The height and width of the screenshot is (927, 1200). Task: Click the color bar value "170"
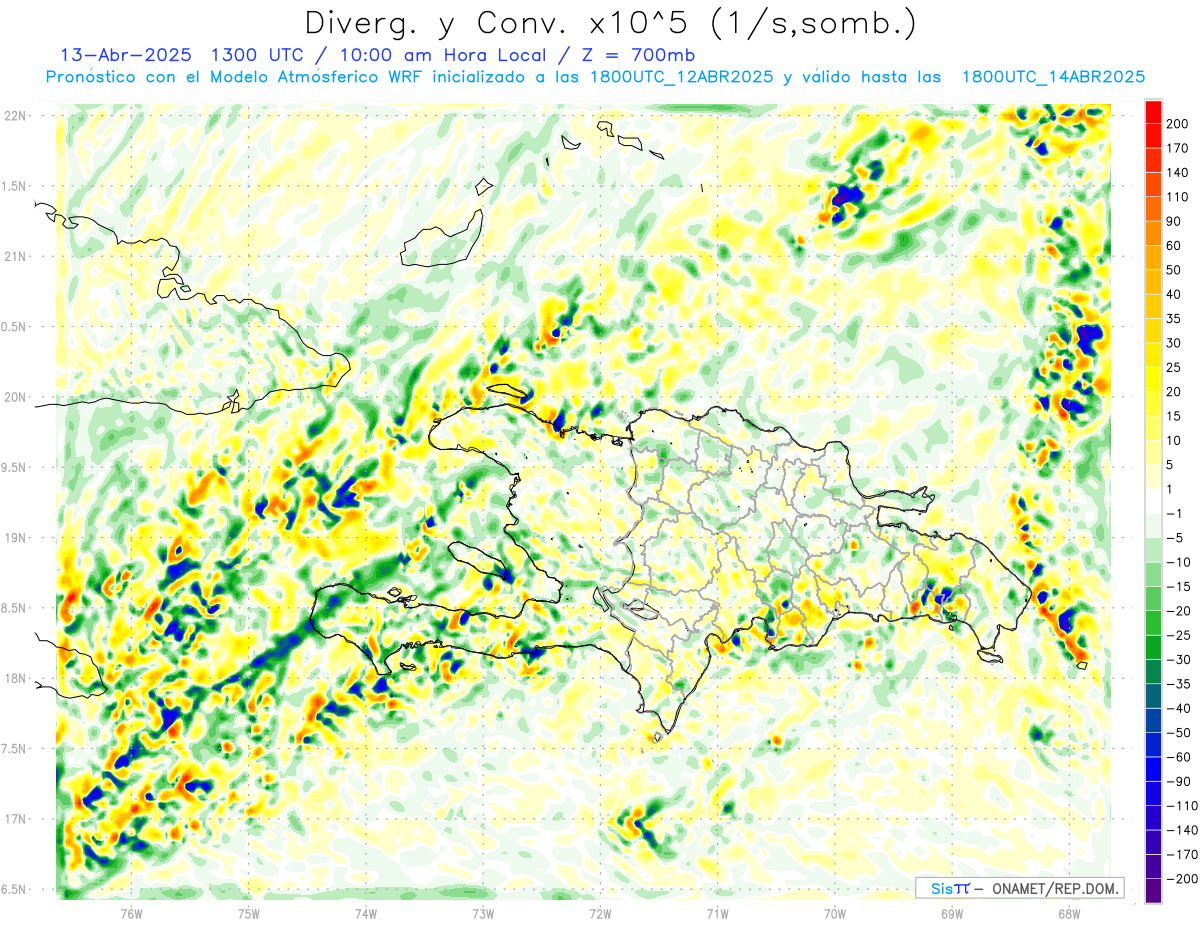click(1177, 148)
